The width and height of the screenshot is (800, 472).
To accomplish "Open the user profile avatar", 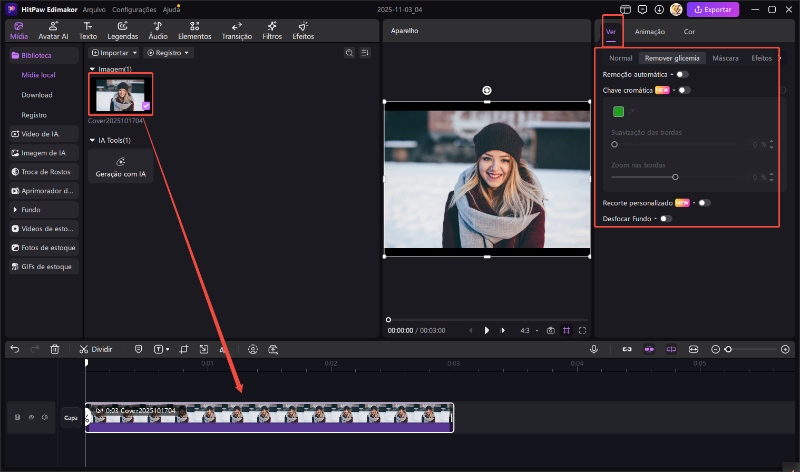I will pyautogui.click(x=676, y=9).
